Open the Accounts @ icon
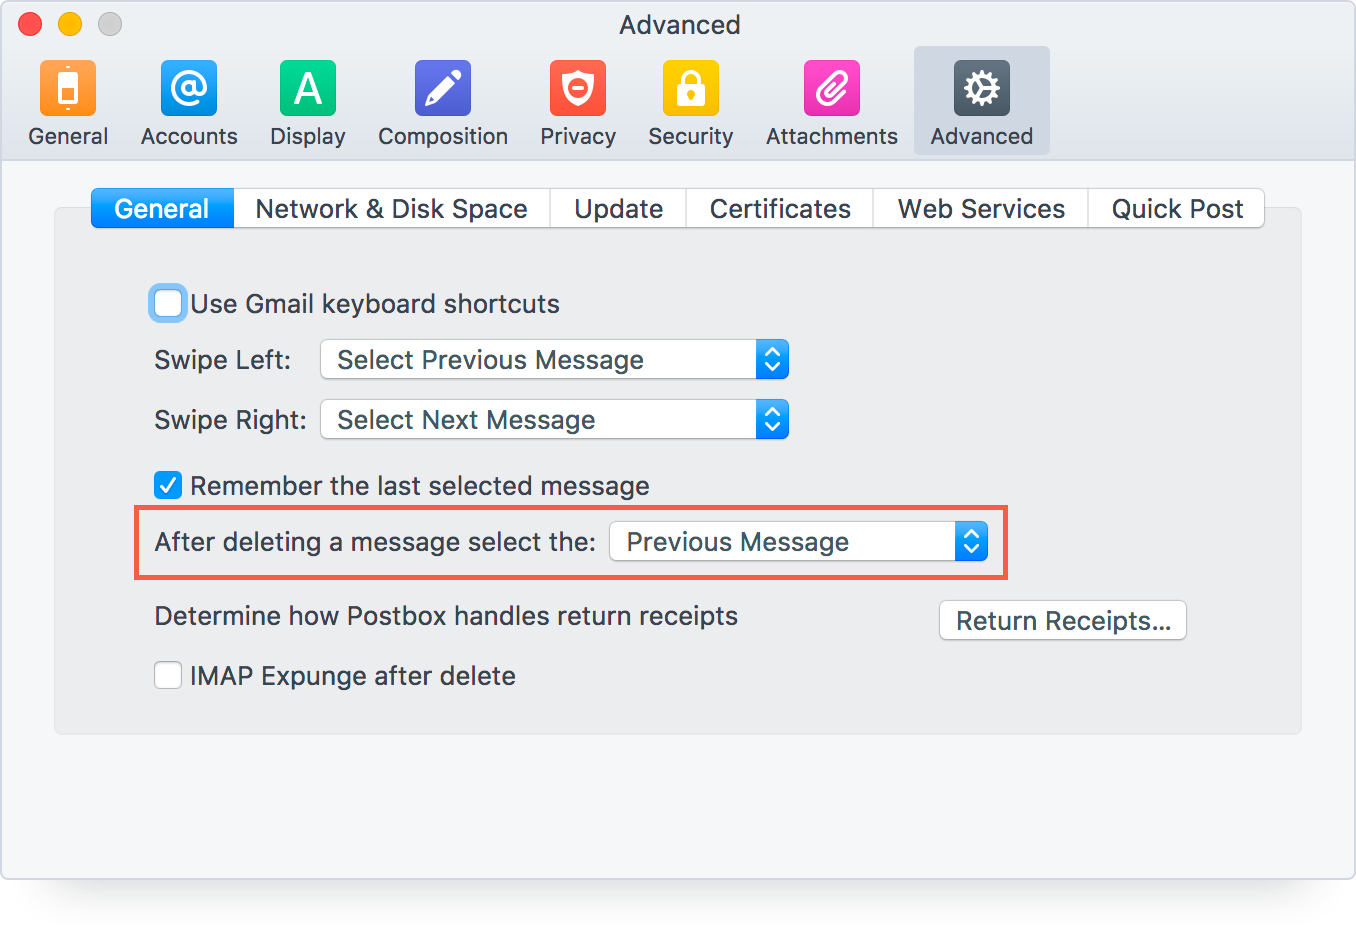Image resolution: width=1356 pixels, height=932 pixels. tap(189, 89)
